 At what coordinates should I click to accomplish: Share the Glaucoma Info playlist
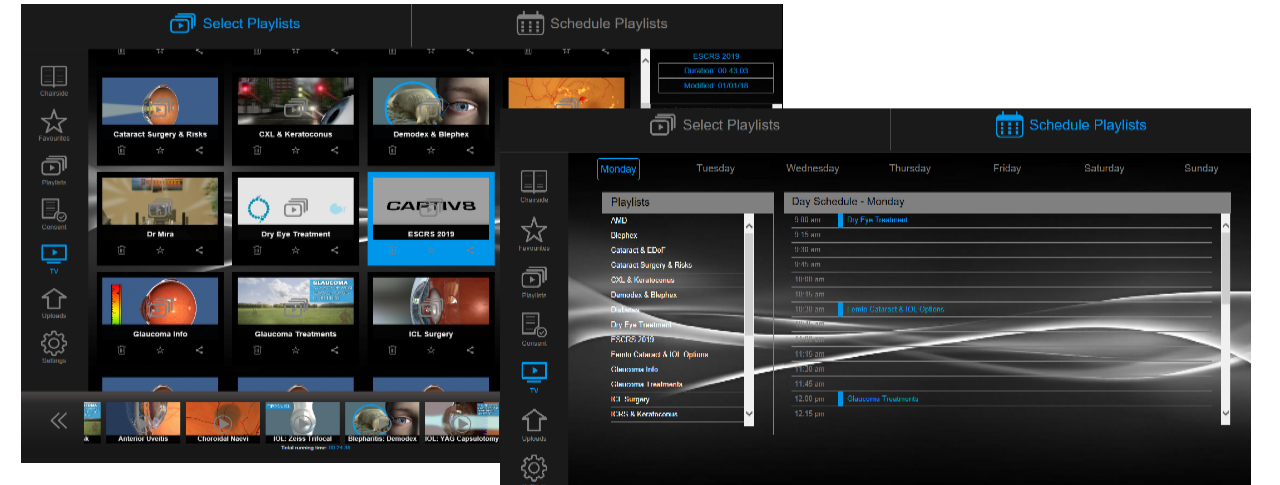(199, 350)
